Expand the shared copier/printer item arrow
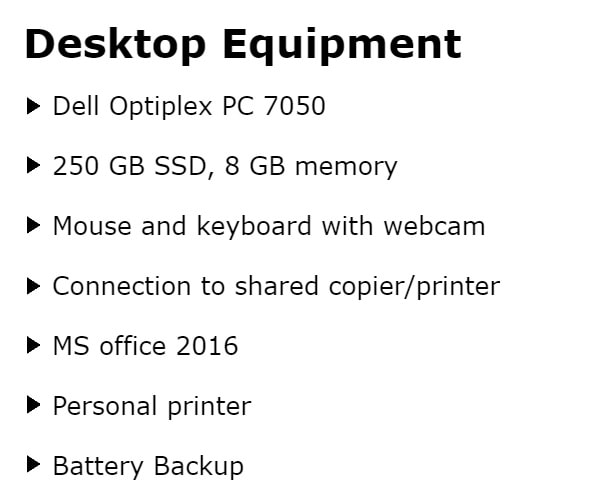The image size is (600, 500). pyautogui.click(x=33, y=286)
